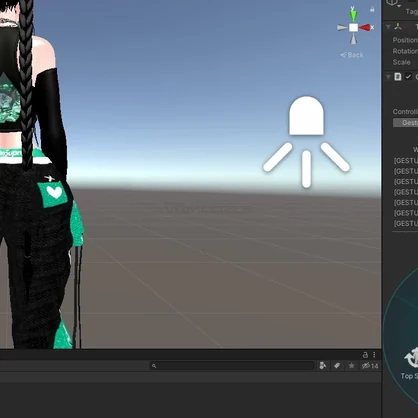
Task: Click the white center cube of scene gizmo
Action: tap(353, 28)
